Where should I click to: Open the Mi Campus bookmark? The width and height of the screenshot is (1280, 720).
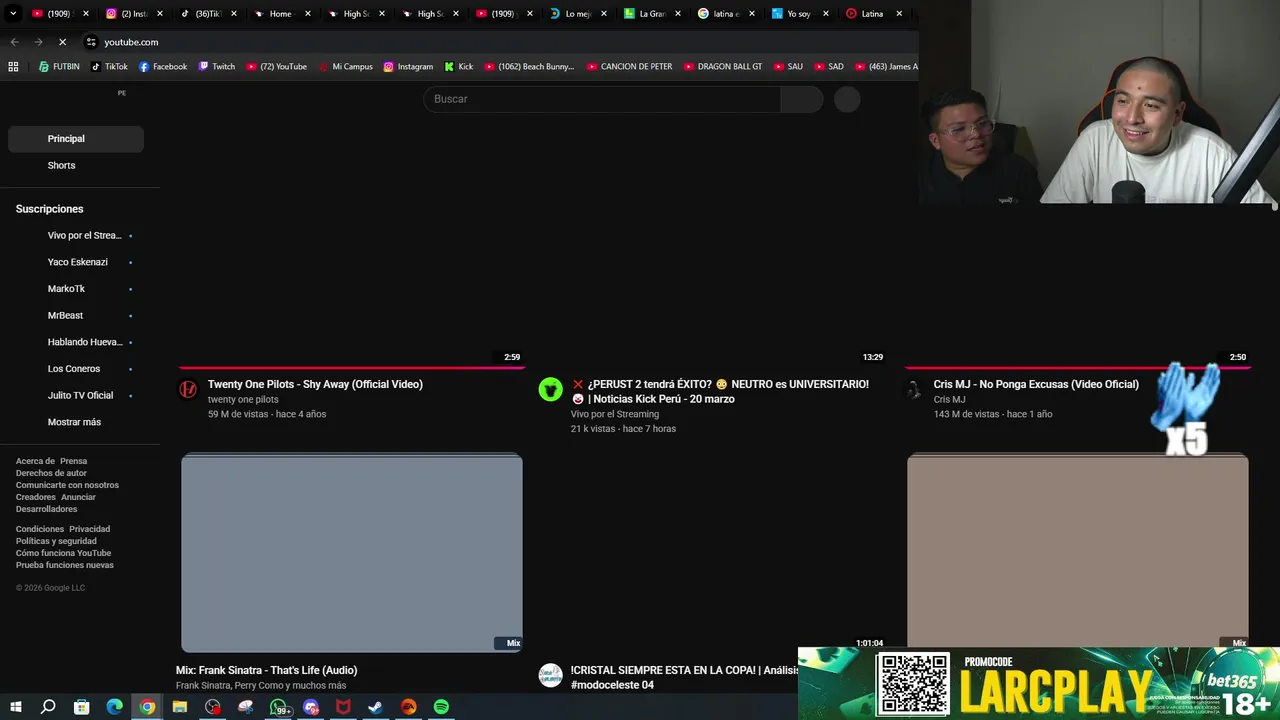[x=345, y=67]
